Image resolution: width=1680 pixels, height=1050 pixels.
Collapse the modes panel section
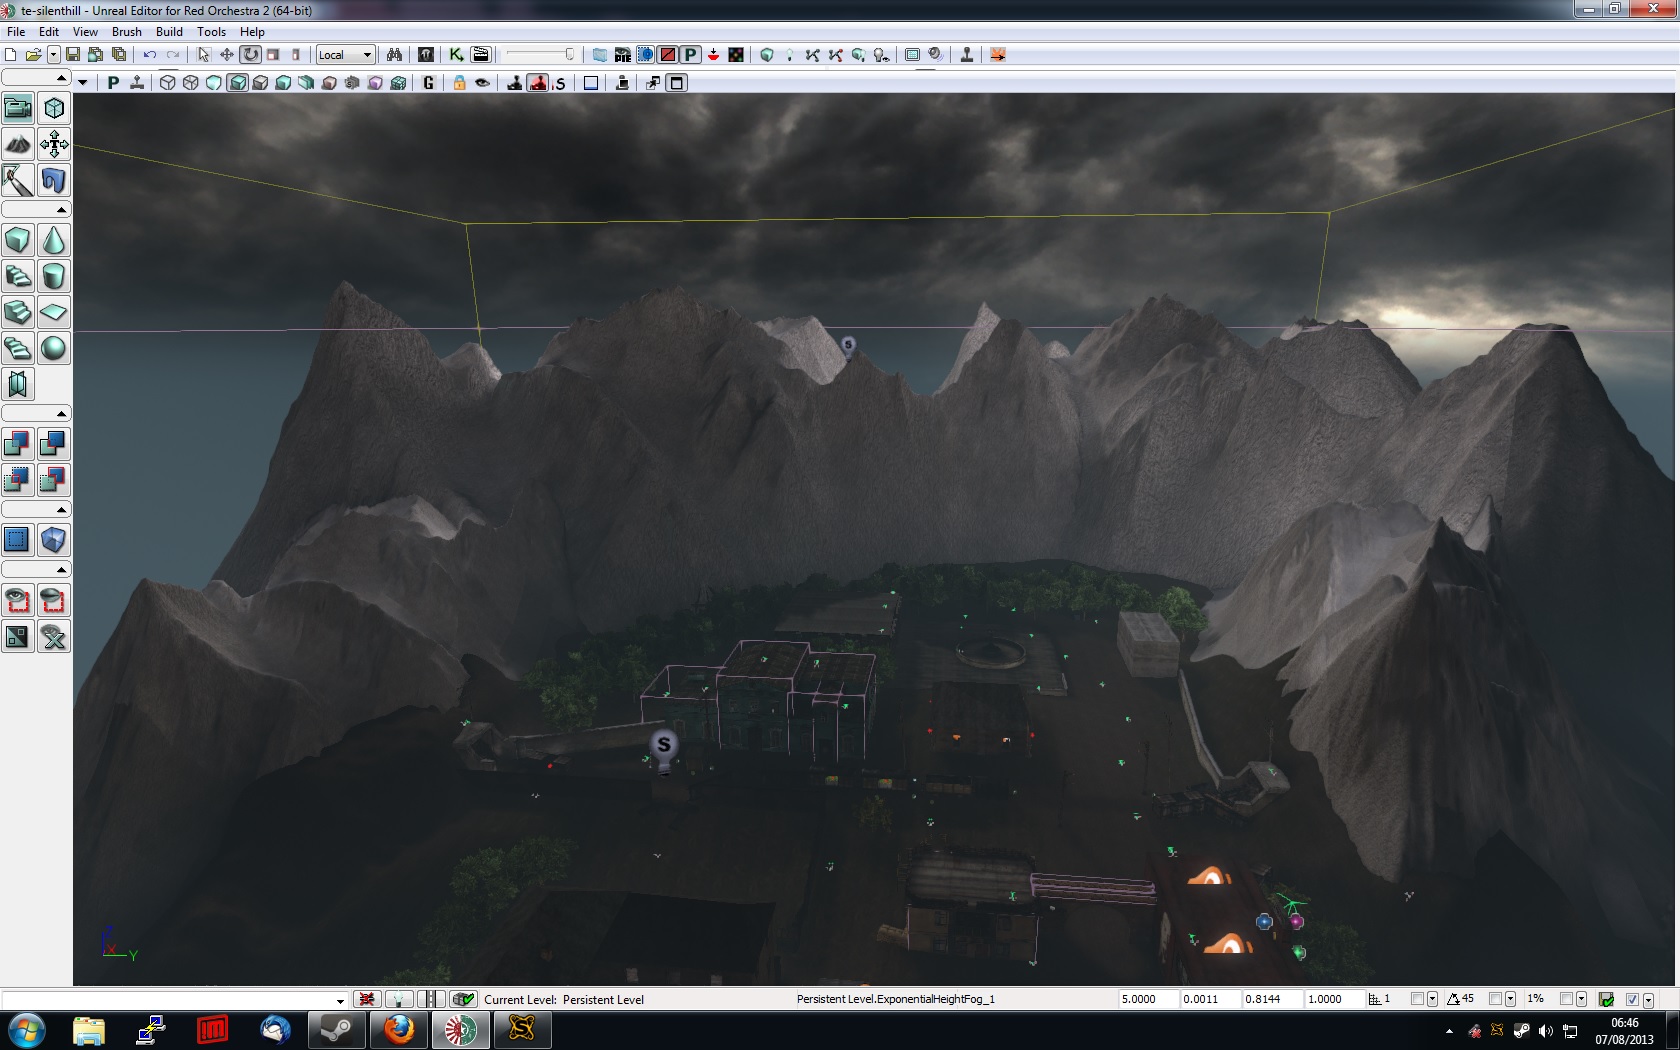pyautogui.click(x=36, y=77)
